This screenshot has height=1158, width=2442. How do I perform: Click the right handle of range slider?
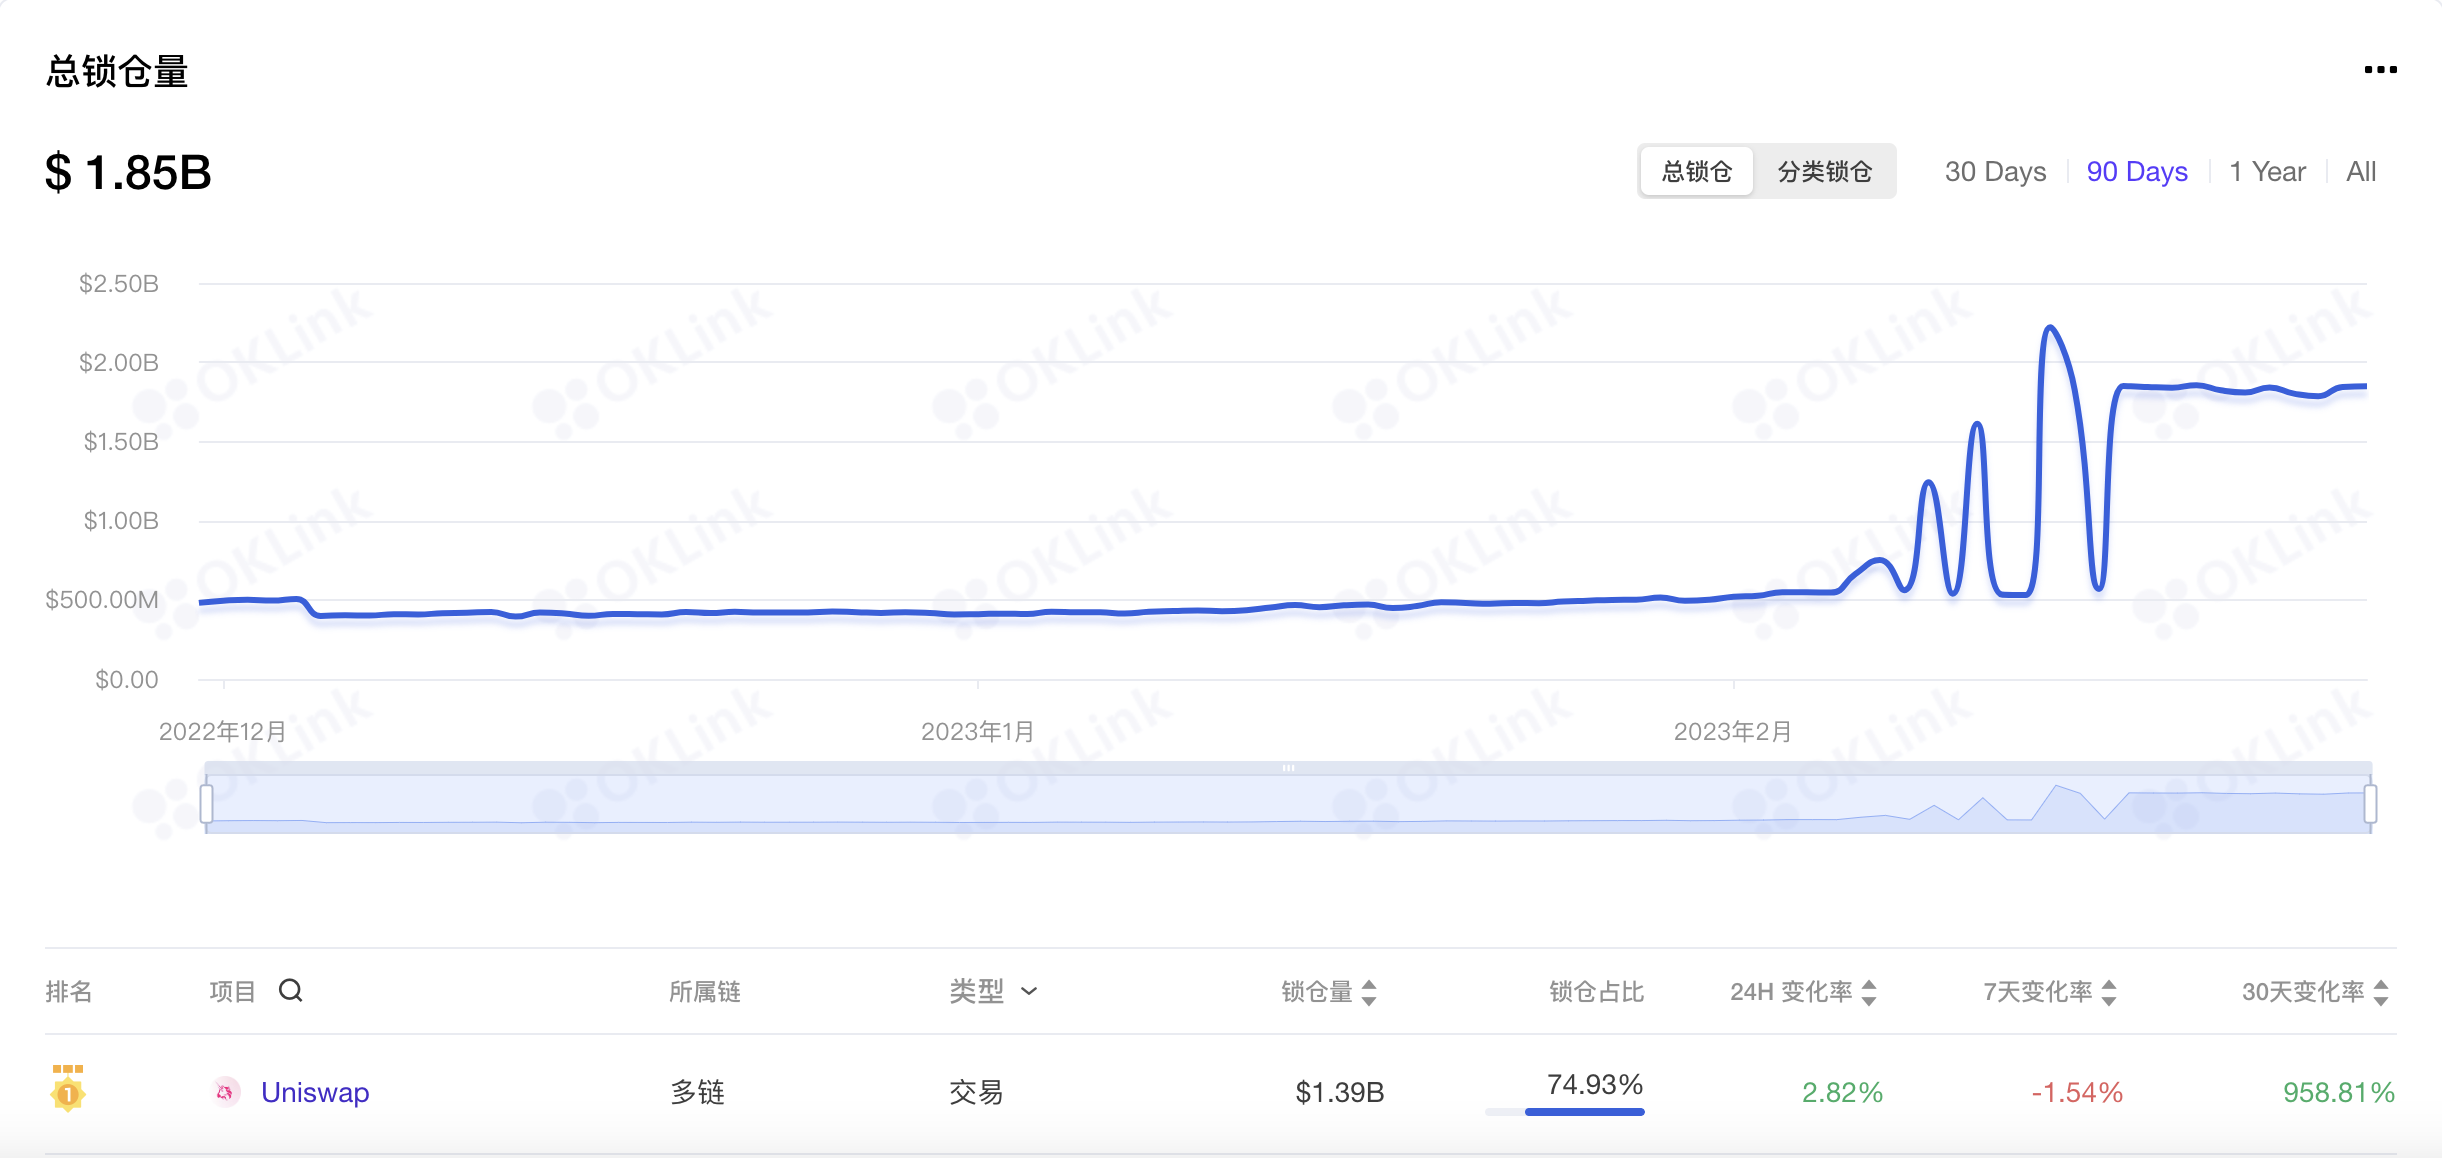pyautogui.click(x=2370, y=803)
